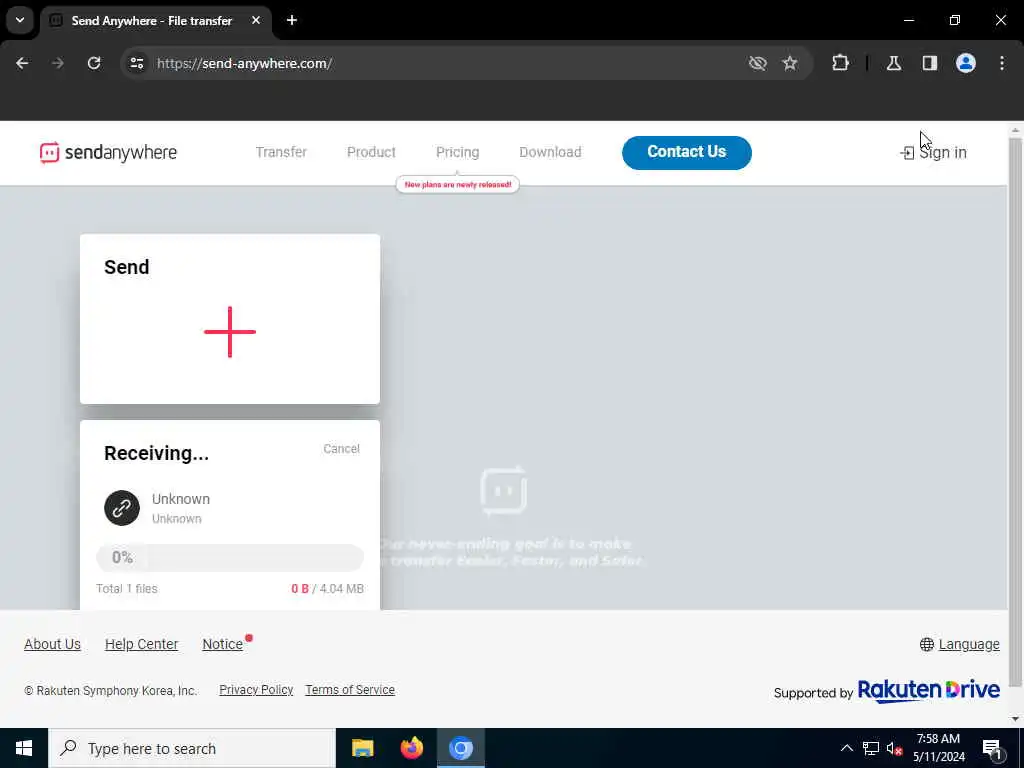The height and width of the screenshot is (768, 1024).
Task: Open Chrome three-dot menu
Action: (1002, 63)
